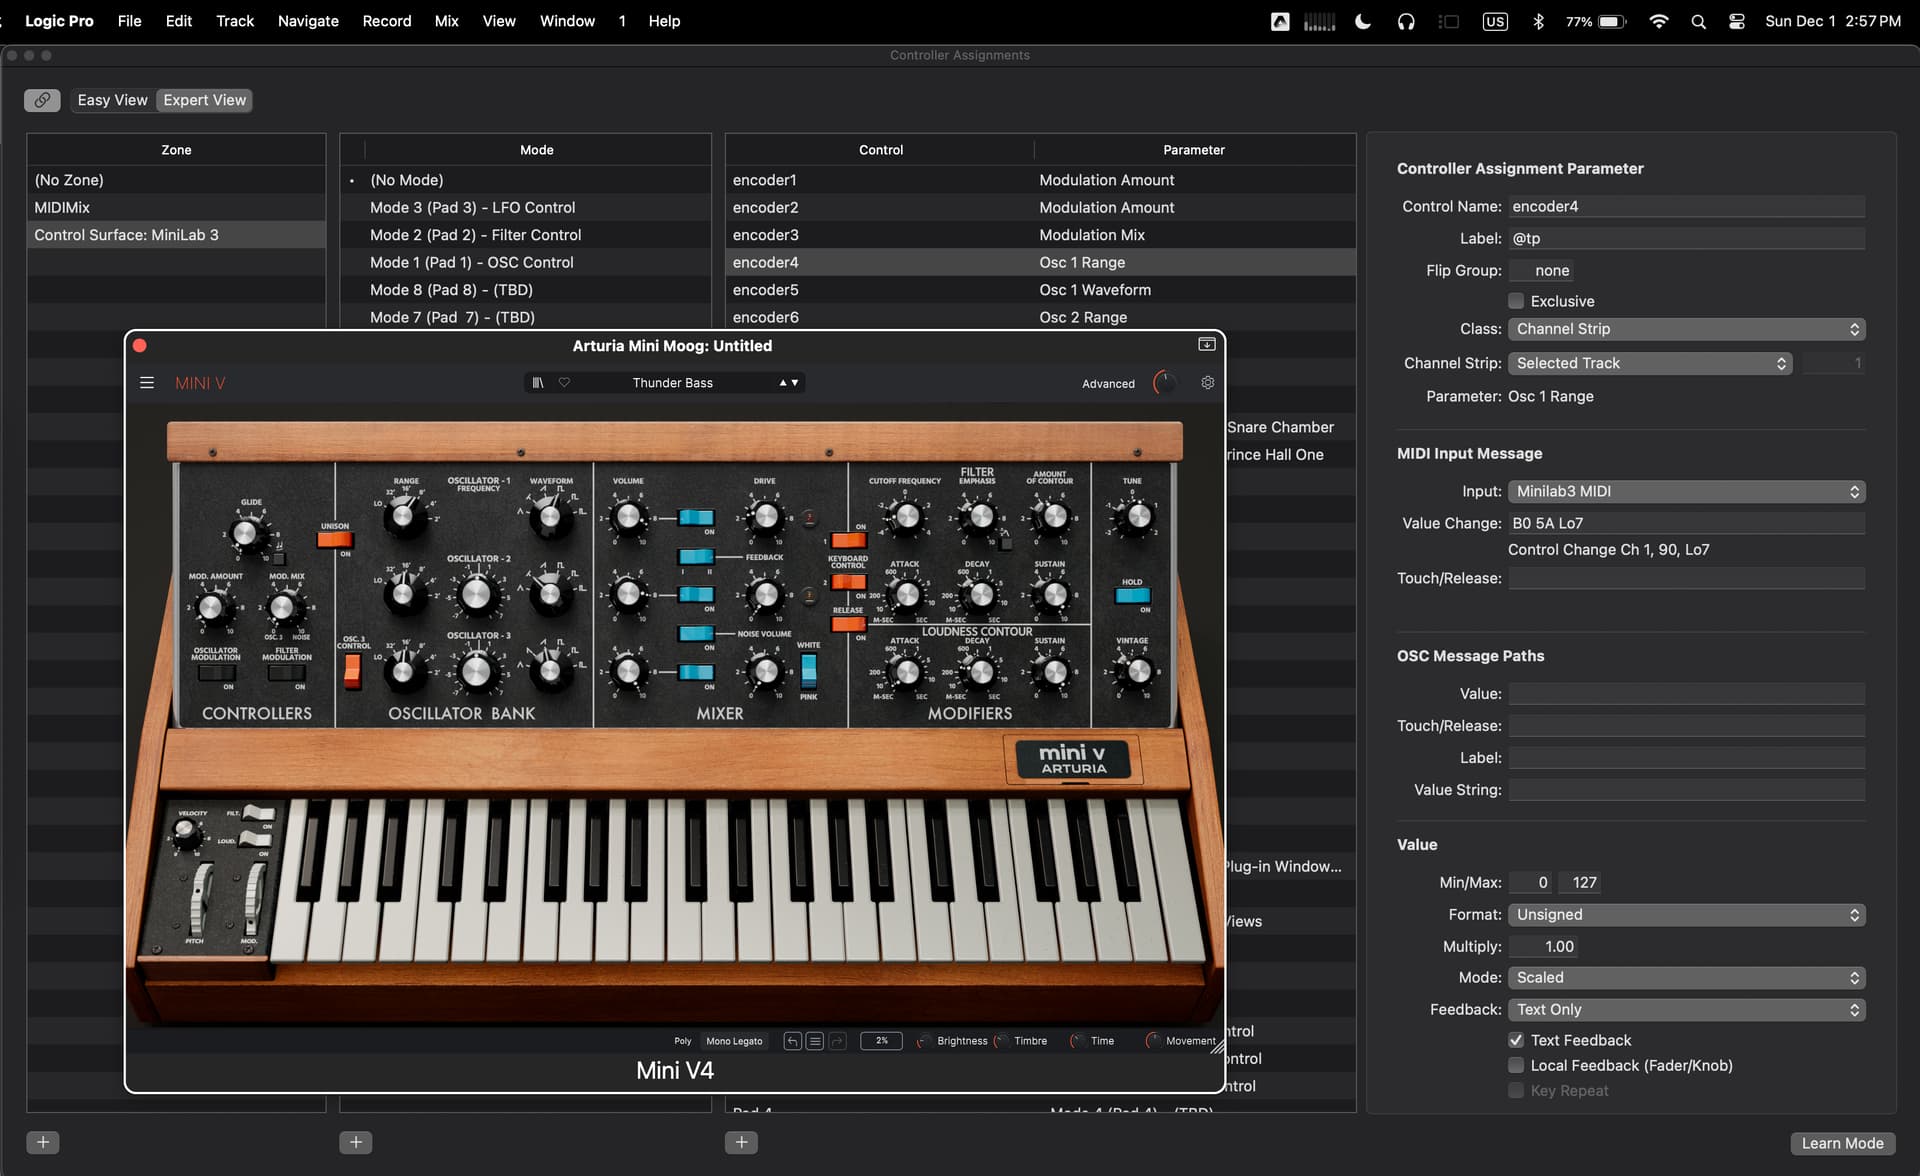
Task: Toggle the blue Hold switch
Action: [1132, 595]
